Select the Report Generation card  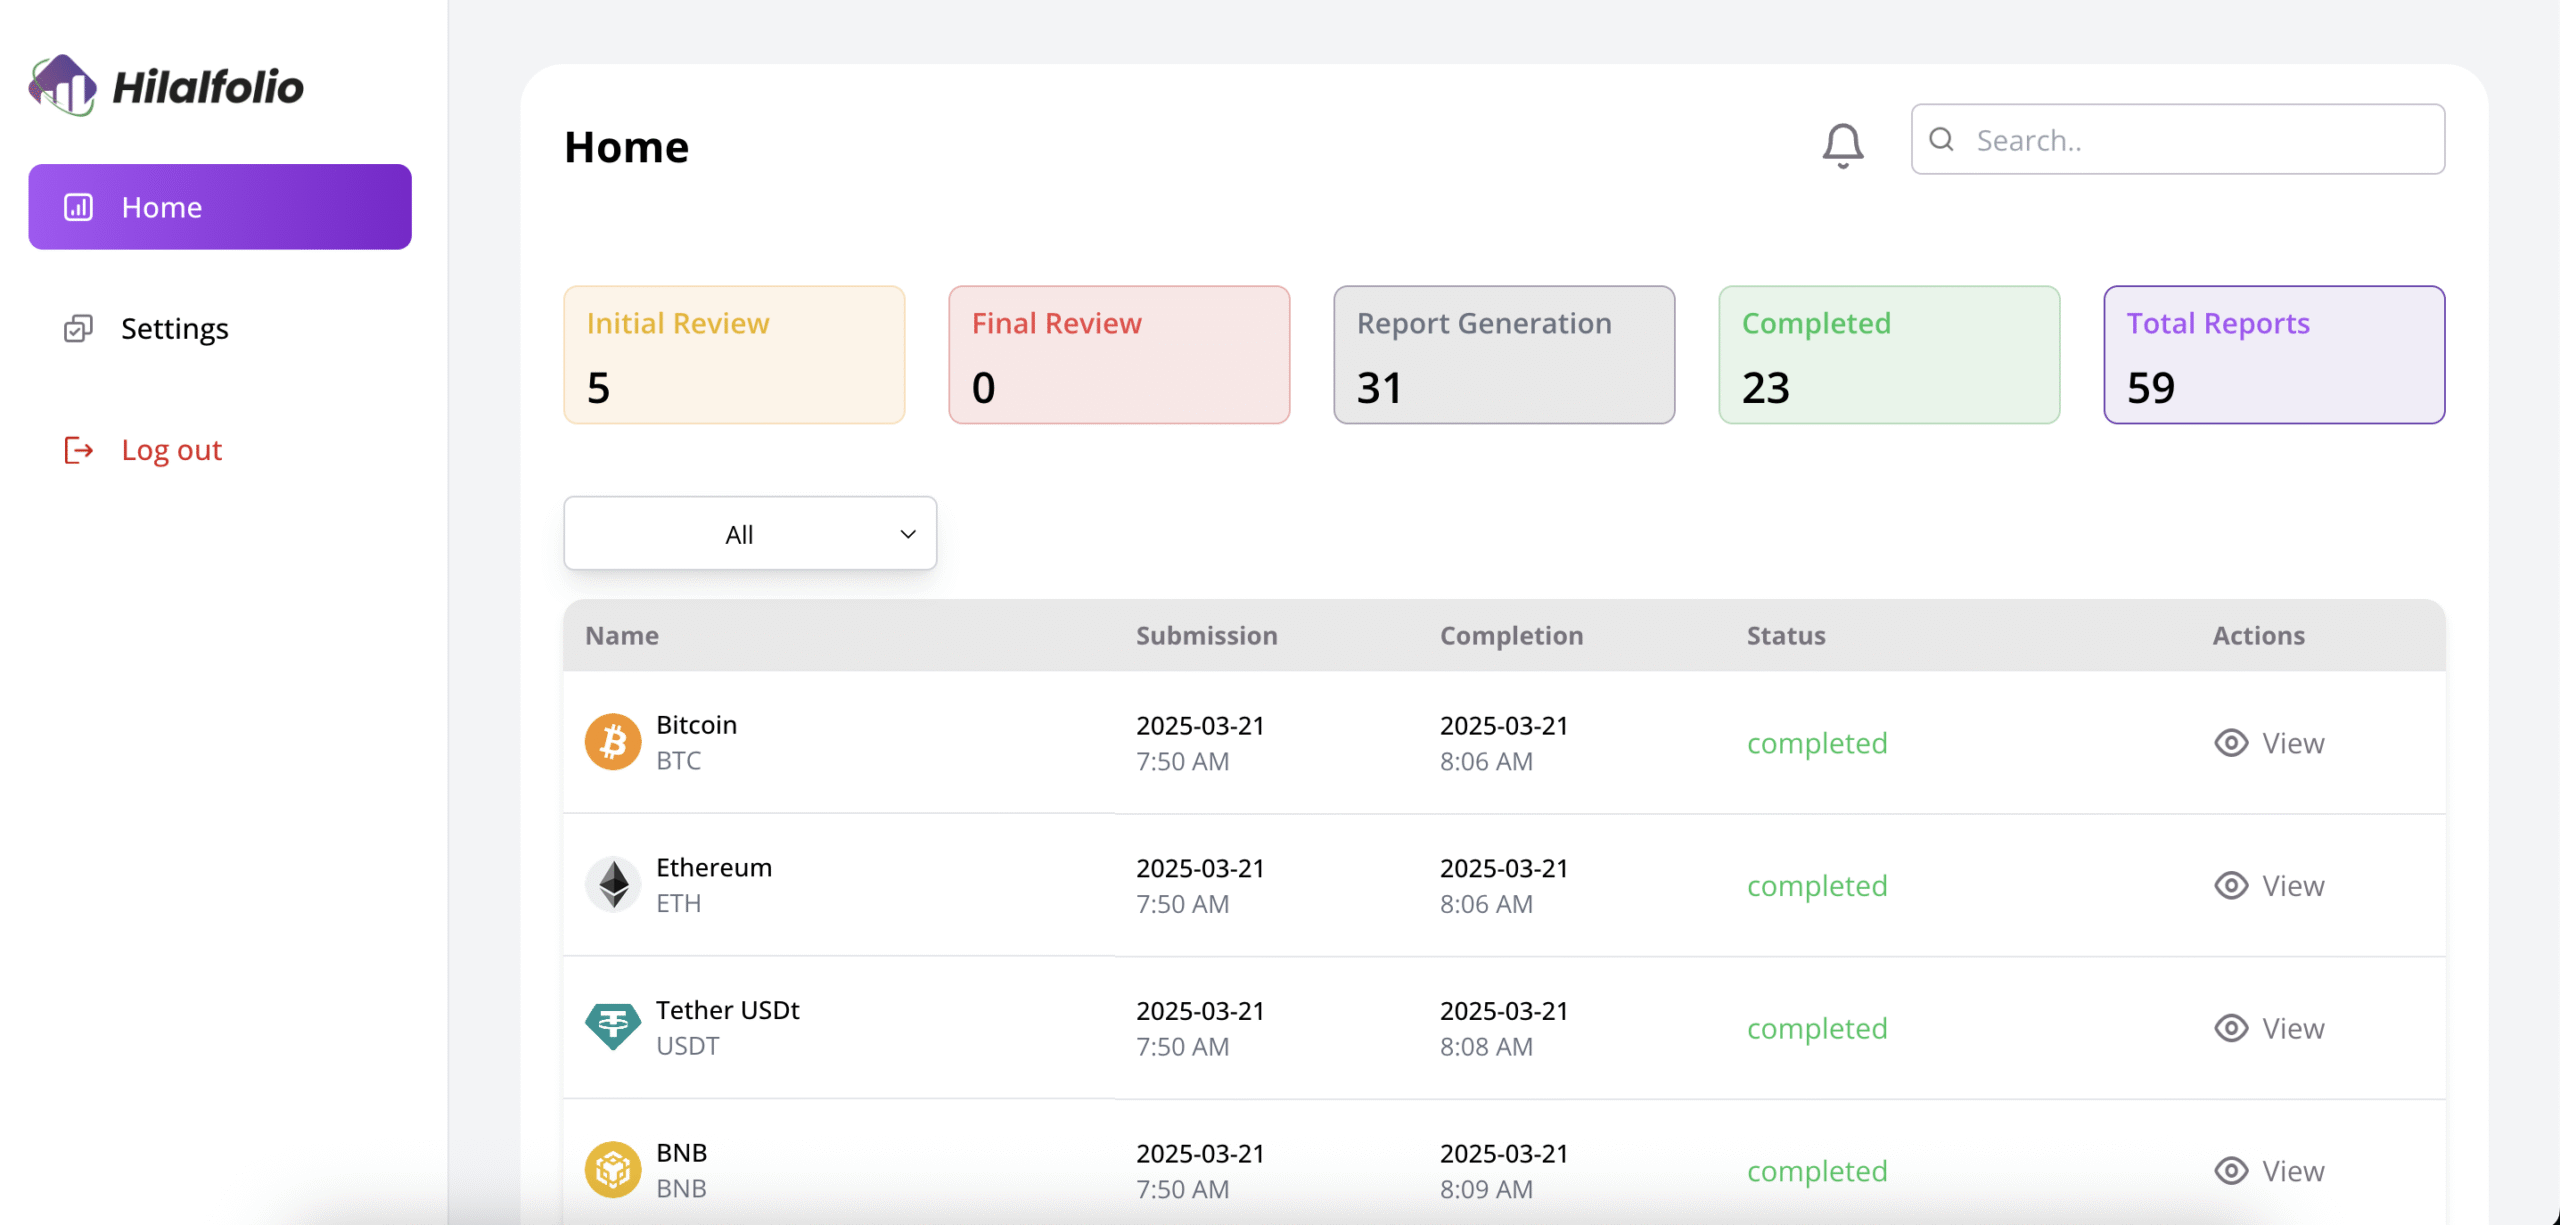pos(1504,355)
